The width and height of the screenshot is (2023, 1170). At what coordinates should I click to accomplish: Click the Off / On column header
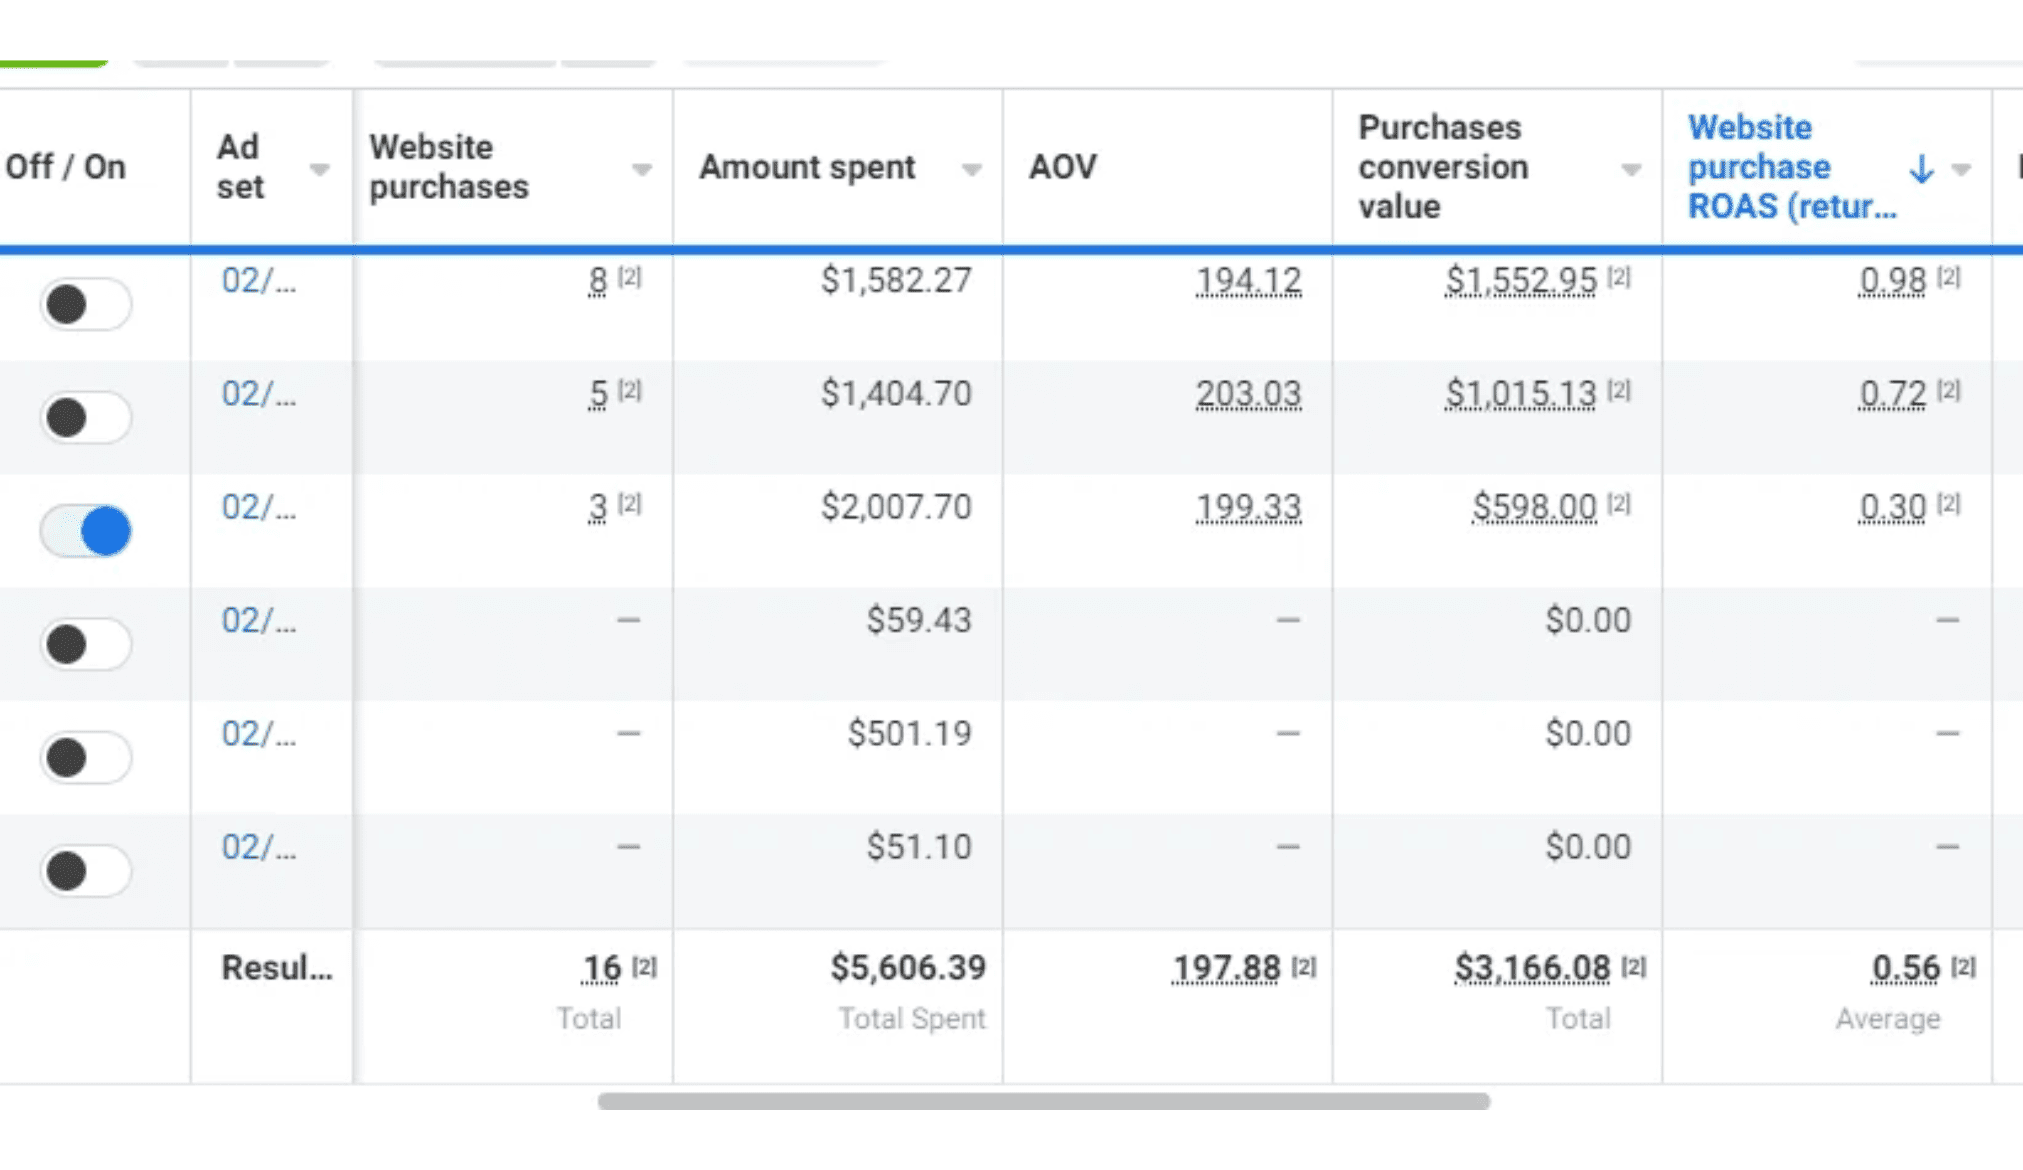coord(66,167)
